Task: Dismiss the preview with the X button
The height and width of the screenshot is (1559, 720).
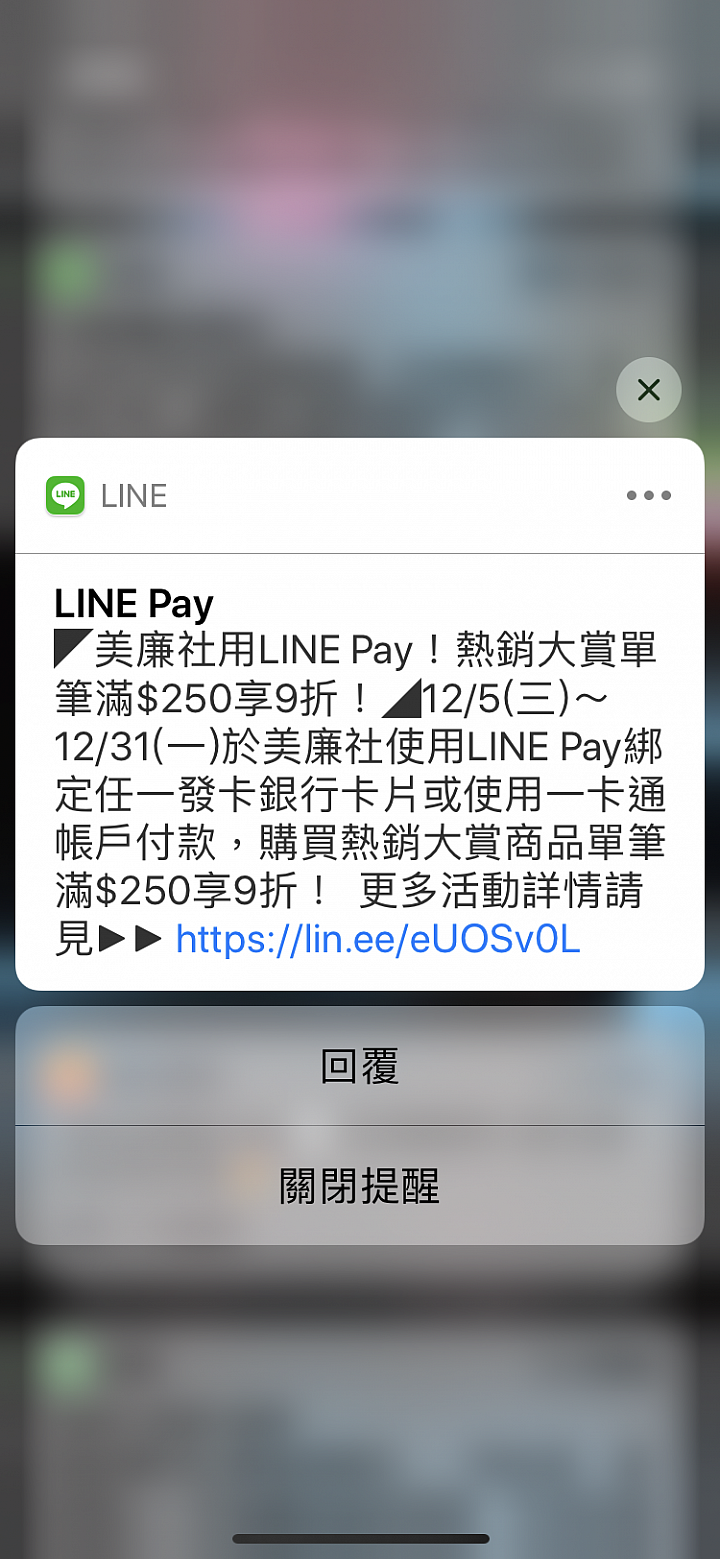Action: click(648, 389)
